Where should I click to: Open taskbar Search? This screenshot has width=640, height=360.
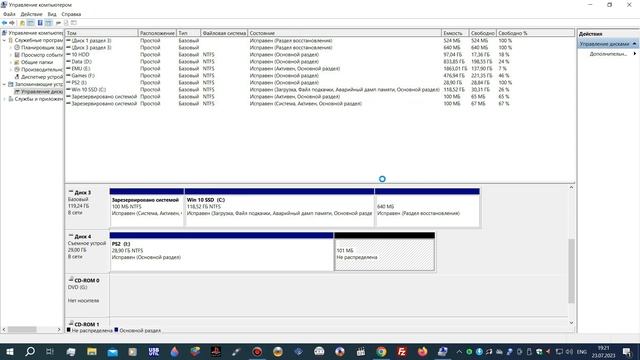[30, 351]
